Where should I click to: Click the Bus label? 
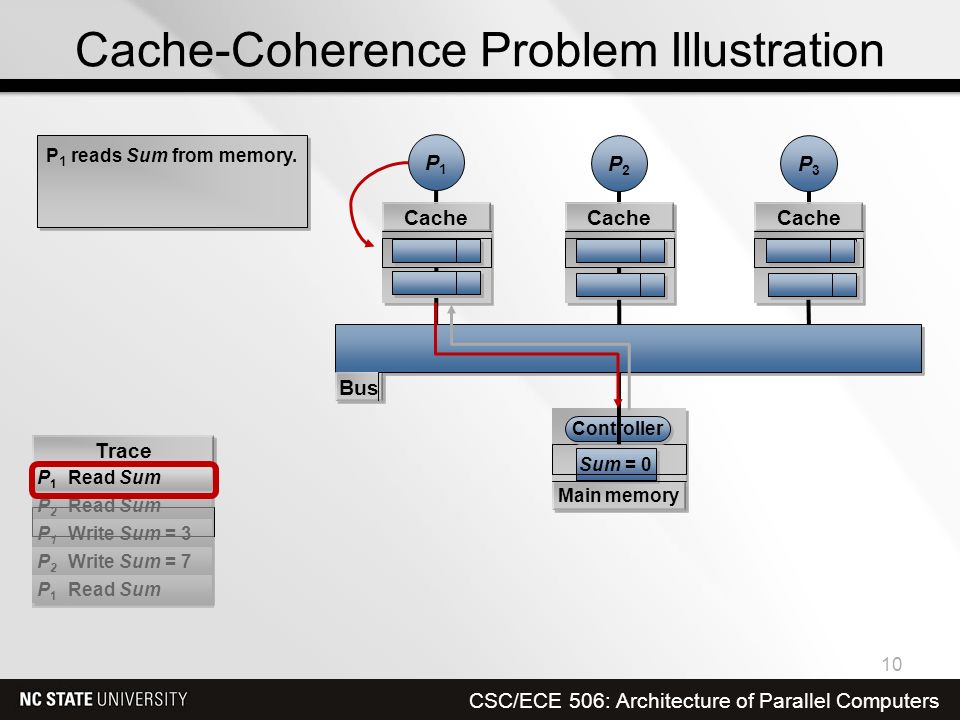point(358,388)
